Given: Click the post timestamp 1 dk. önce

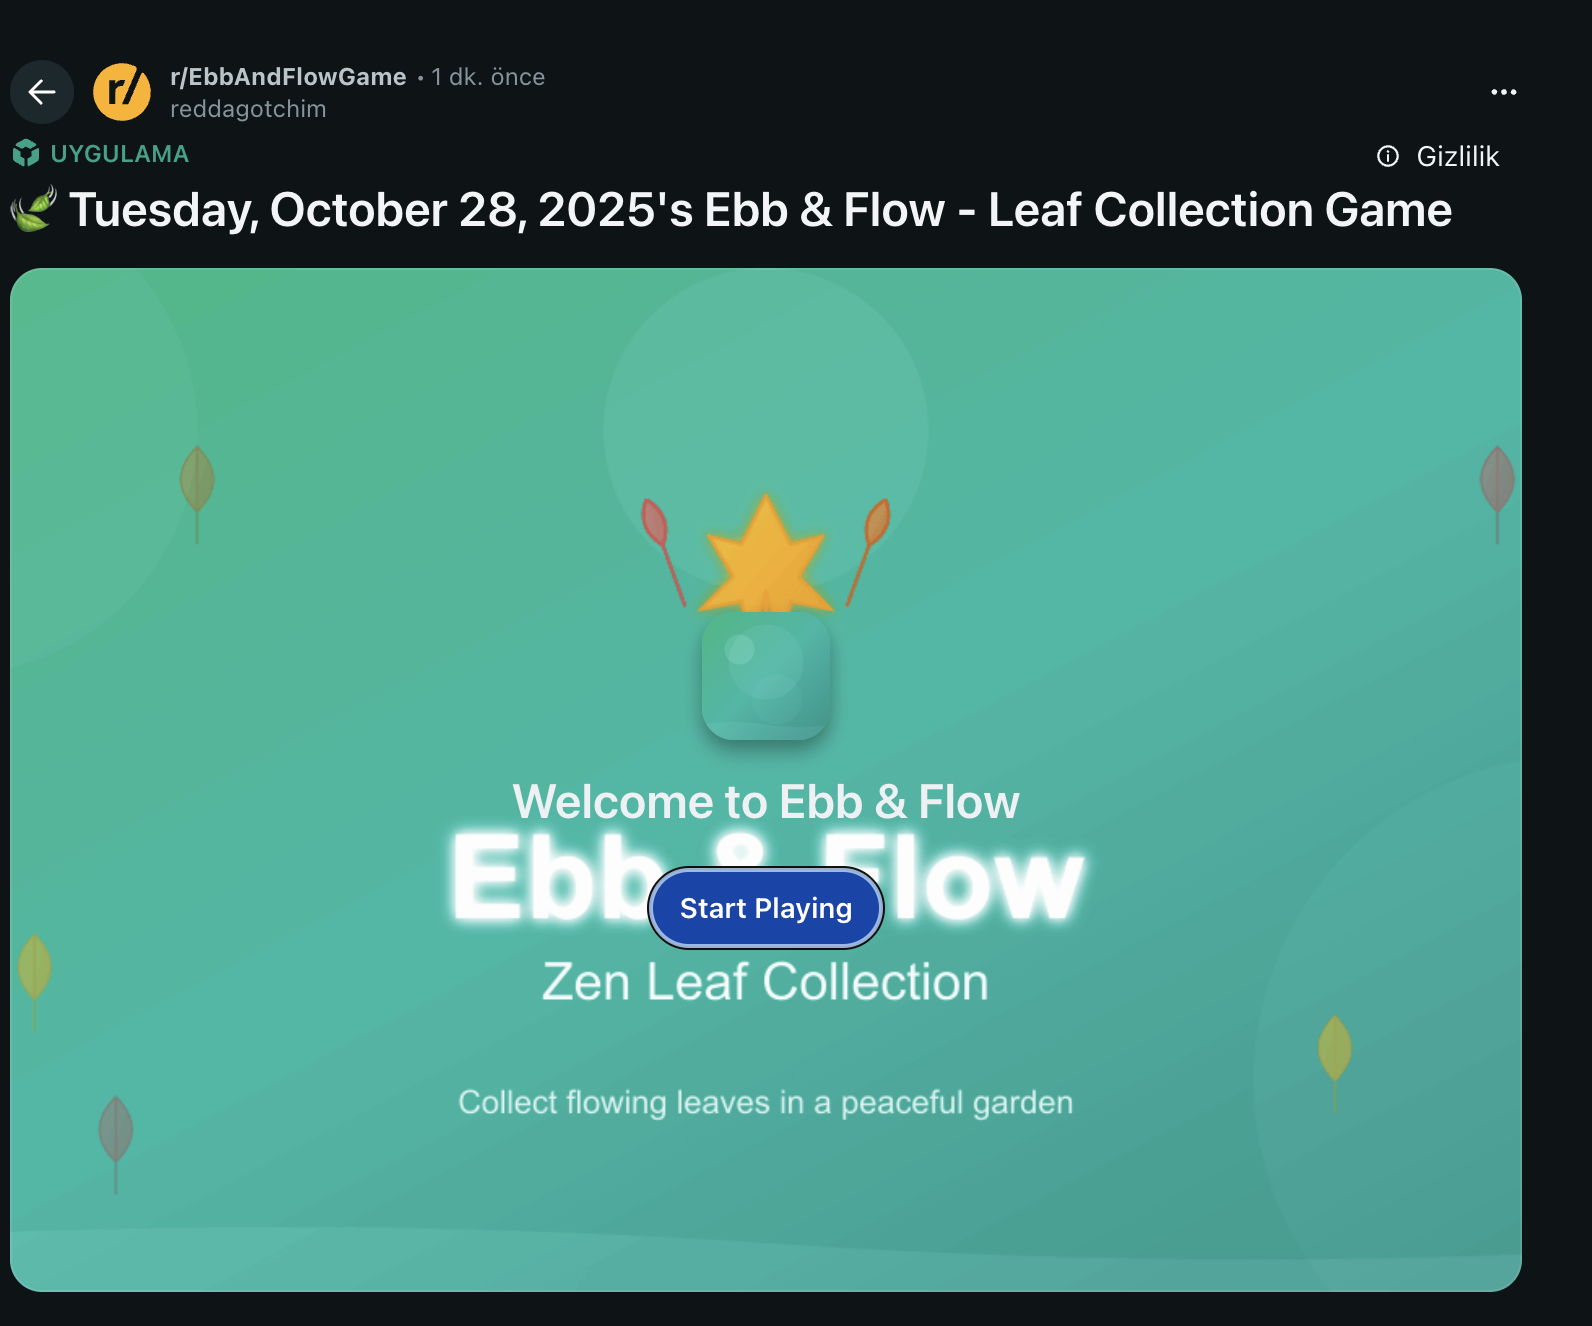Looking at the screenshot, I should click(x=488, y=77).
